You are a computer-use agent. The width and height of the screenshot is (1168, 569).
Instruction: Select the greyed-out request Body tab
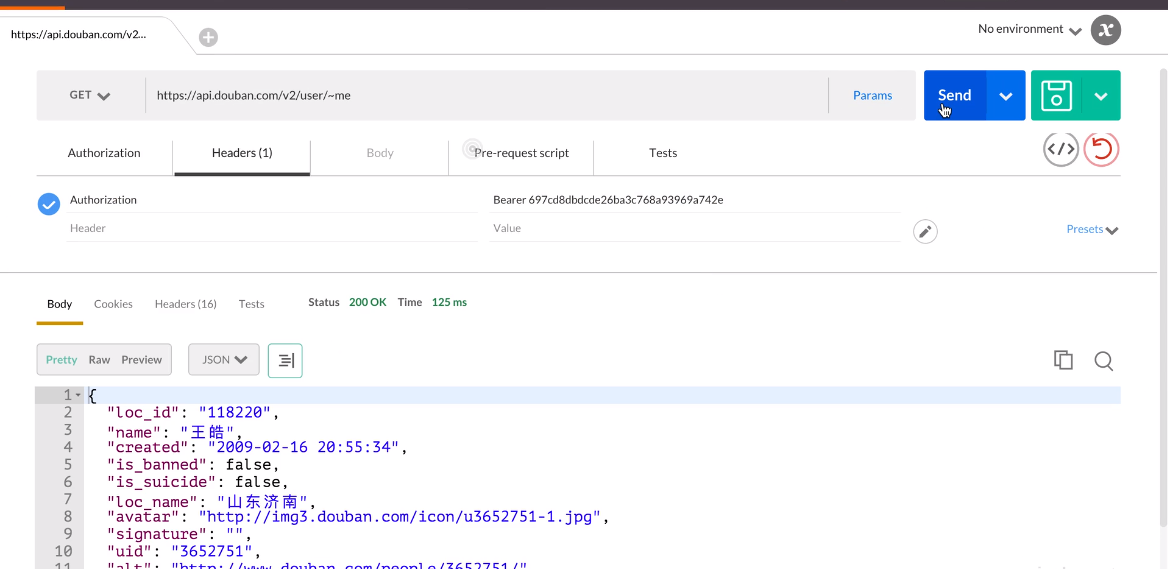(x=380, y=153)
